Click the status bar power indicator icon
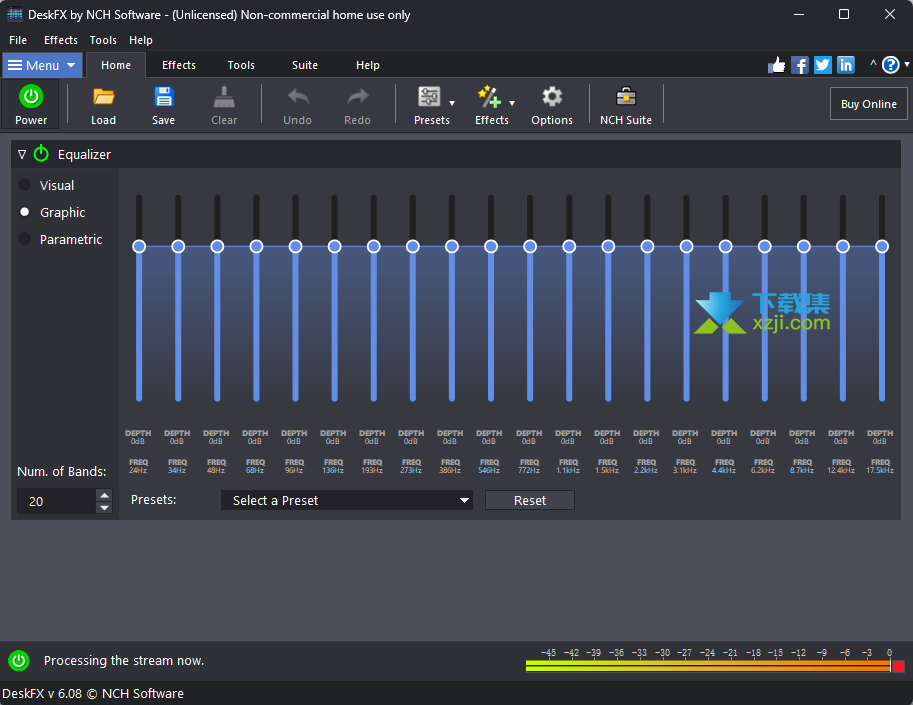This screenshot has height=705, width=913. [19, 661]
